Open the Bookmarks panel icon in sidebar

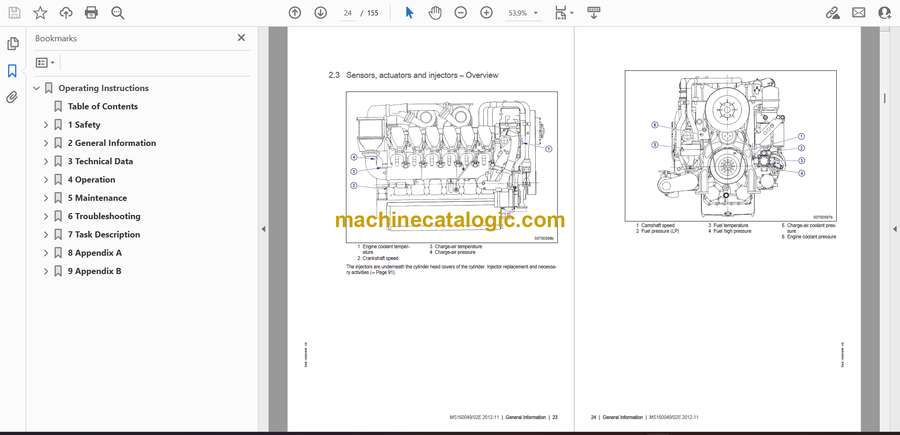[x=12, y=71]
